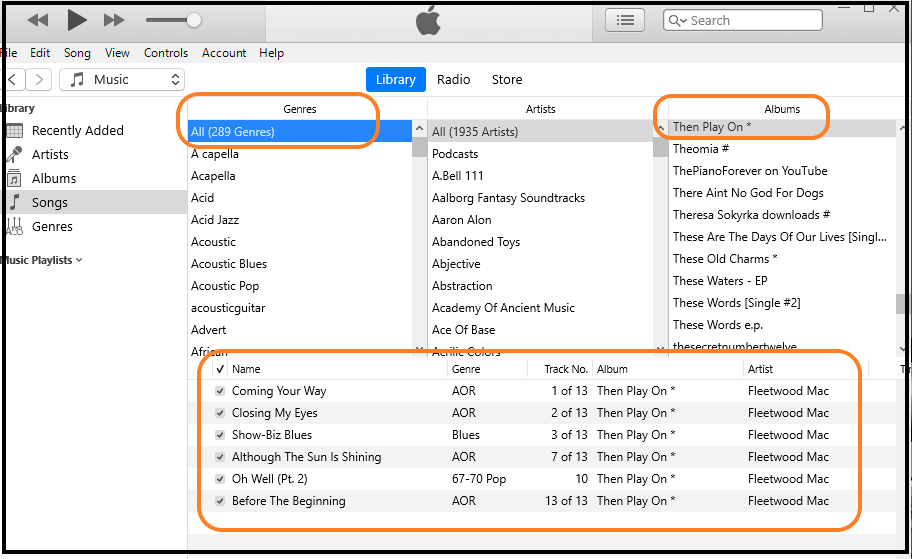Select ThePianoForever on YouTube album
Image resolution: width=912 pixels, height=559 pixels.
click(x=750, y=171)
